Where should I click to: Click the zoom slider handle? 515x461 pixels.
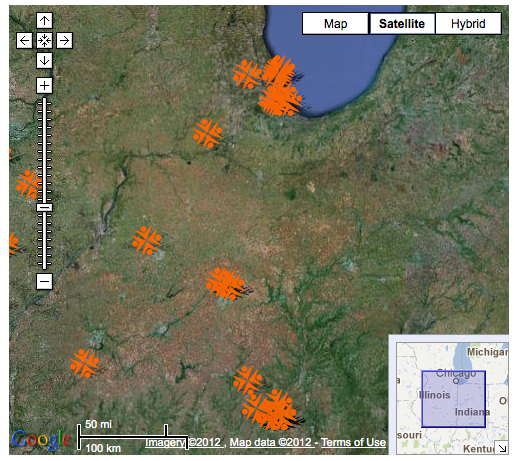point(44,207)
